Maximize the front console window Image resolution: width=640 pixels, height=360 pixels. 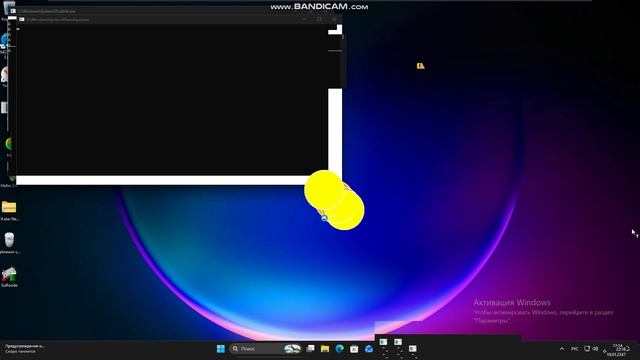[319, 19]
